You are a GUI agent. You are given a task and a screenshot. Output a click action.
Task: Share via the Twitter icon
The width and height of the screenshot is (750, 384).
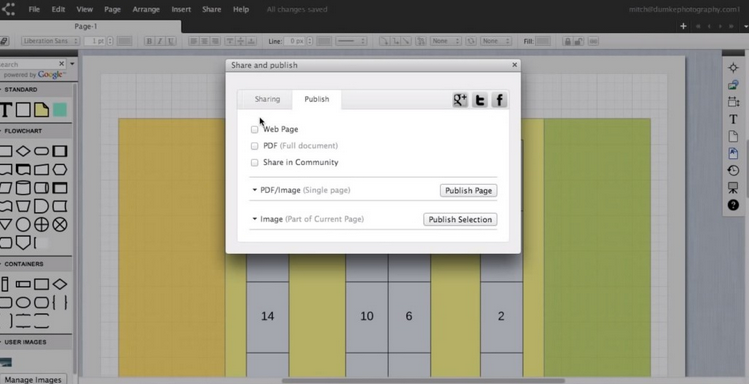480,99
